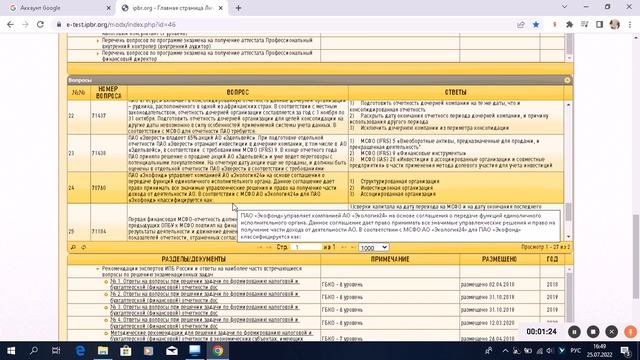Click answer Ассоциированная организация

click(398, 194)
